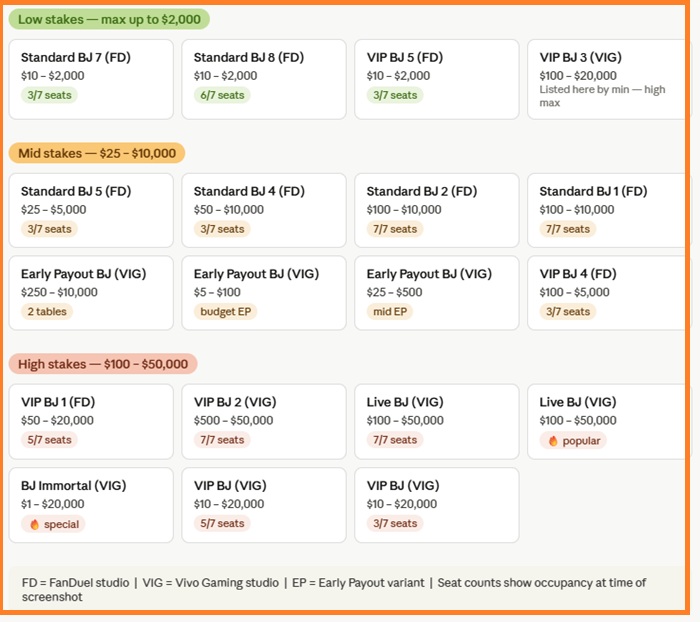
Task: Click the flame icon on the popular badge
Action: point(553,440)
